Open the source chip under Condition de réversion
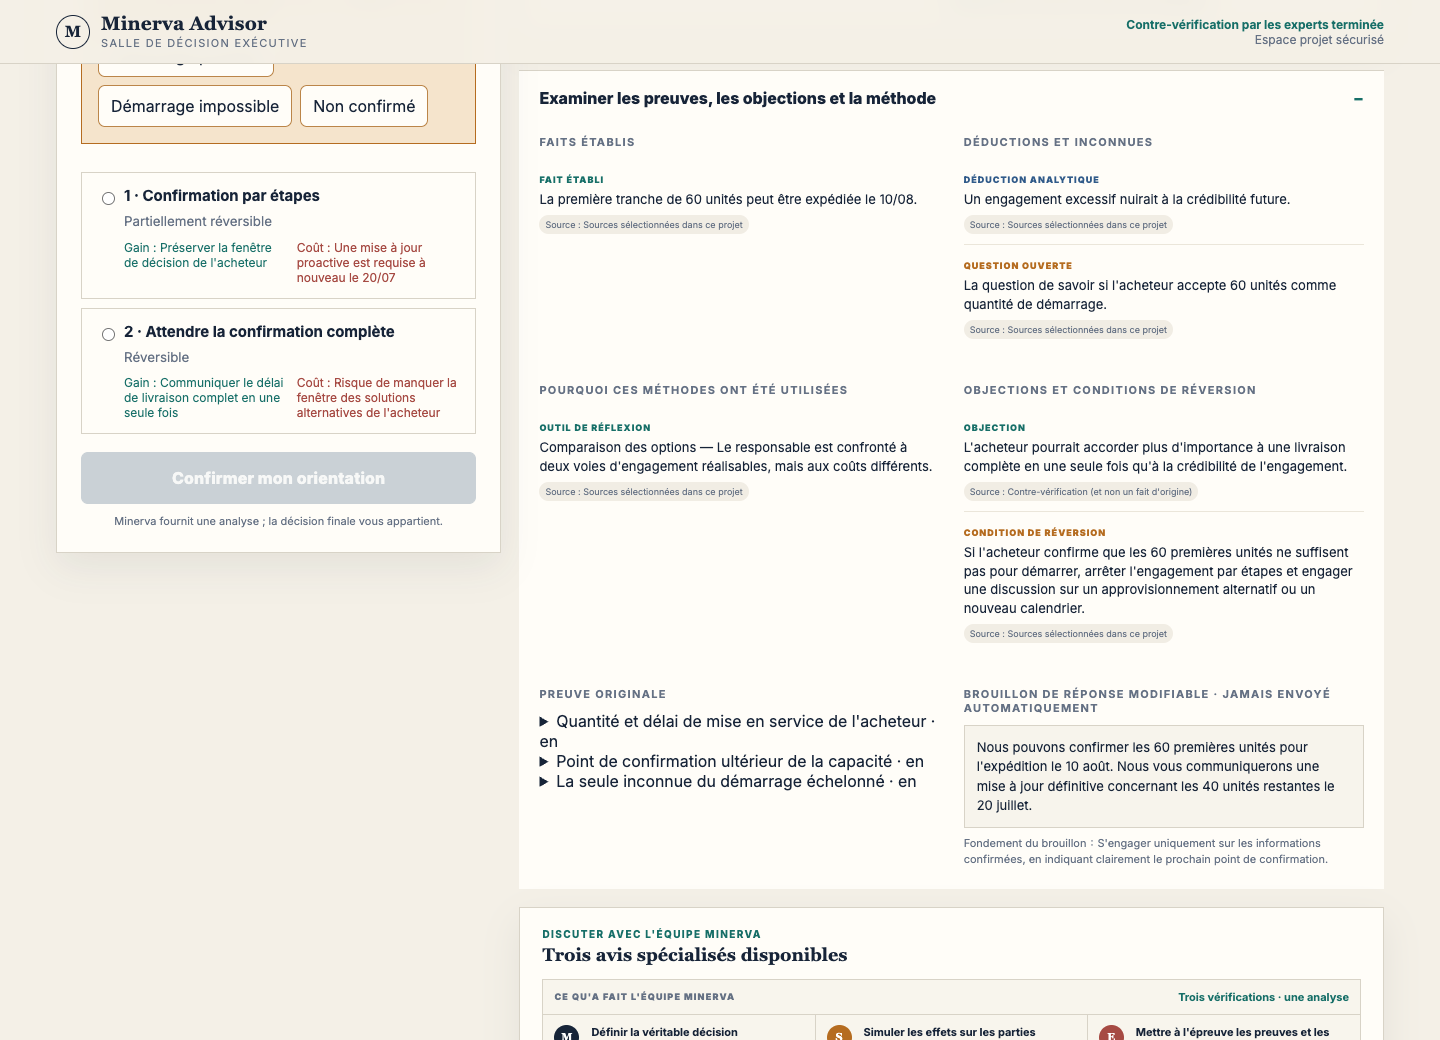Viewport: 1440px width, 1040px height. [1068, 634]
